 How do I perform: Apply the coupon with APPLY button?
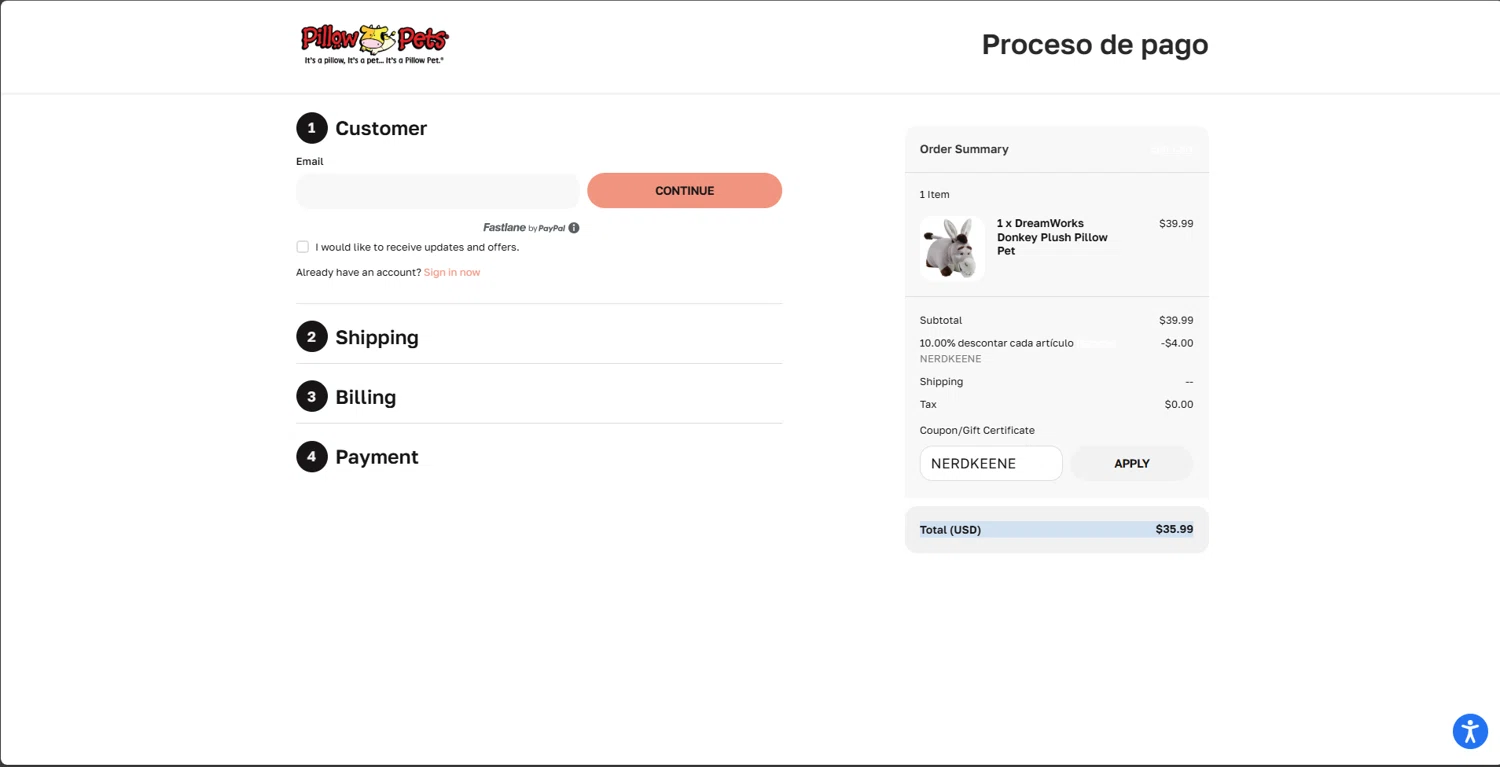(x=1132, y=463)
